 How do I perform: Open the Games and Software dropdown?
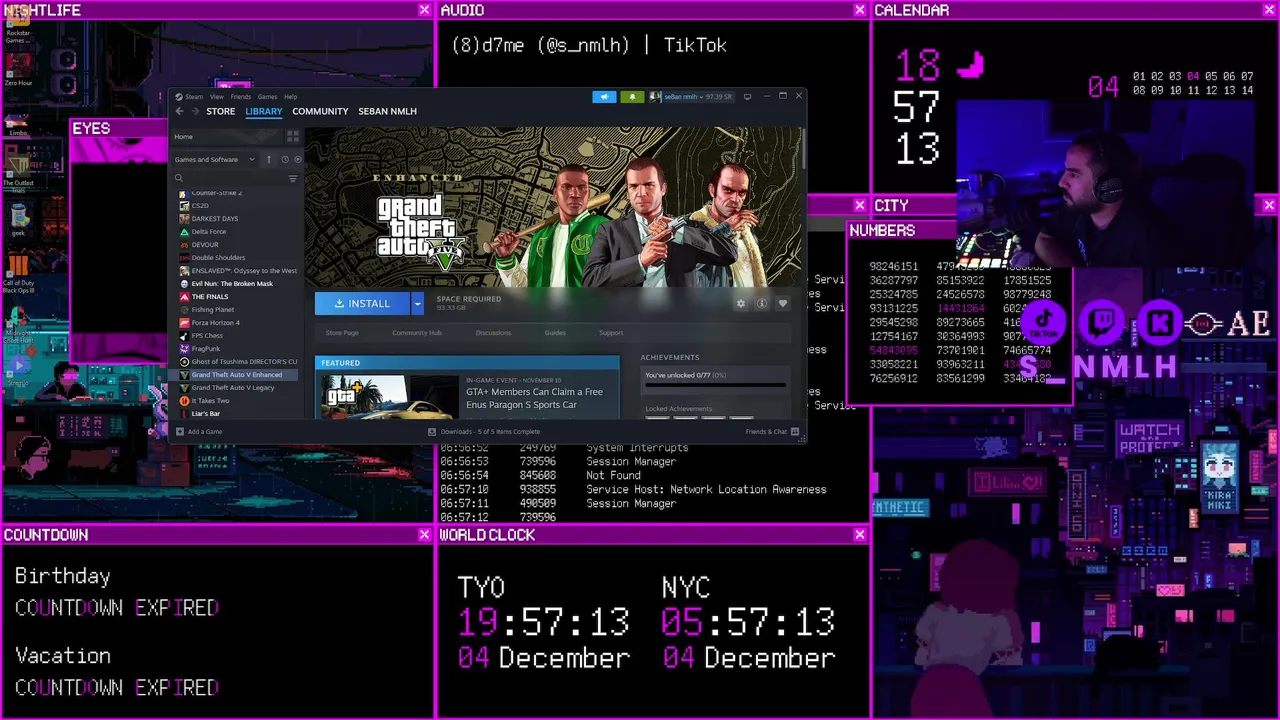(215, 159)
